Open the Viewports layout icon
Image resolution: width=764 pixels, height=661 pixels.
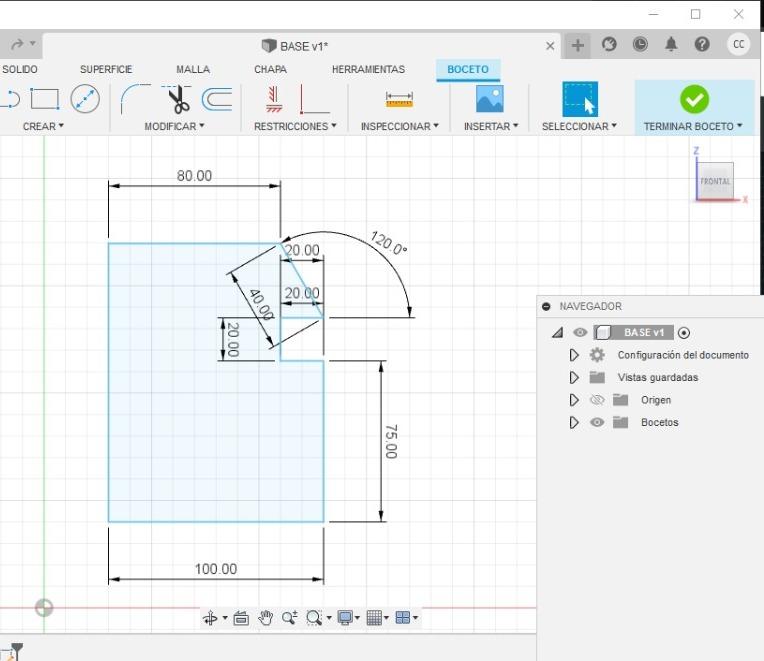pyautogui.click(x=403, y=618)
